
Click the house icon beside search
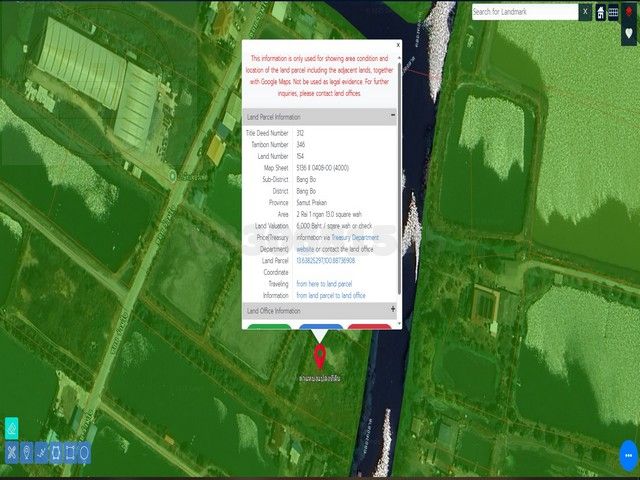(x=601, y=12)
